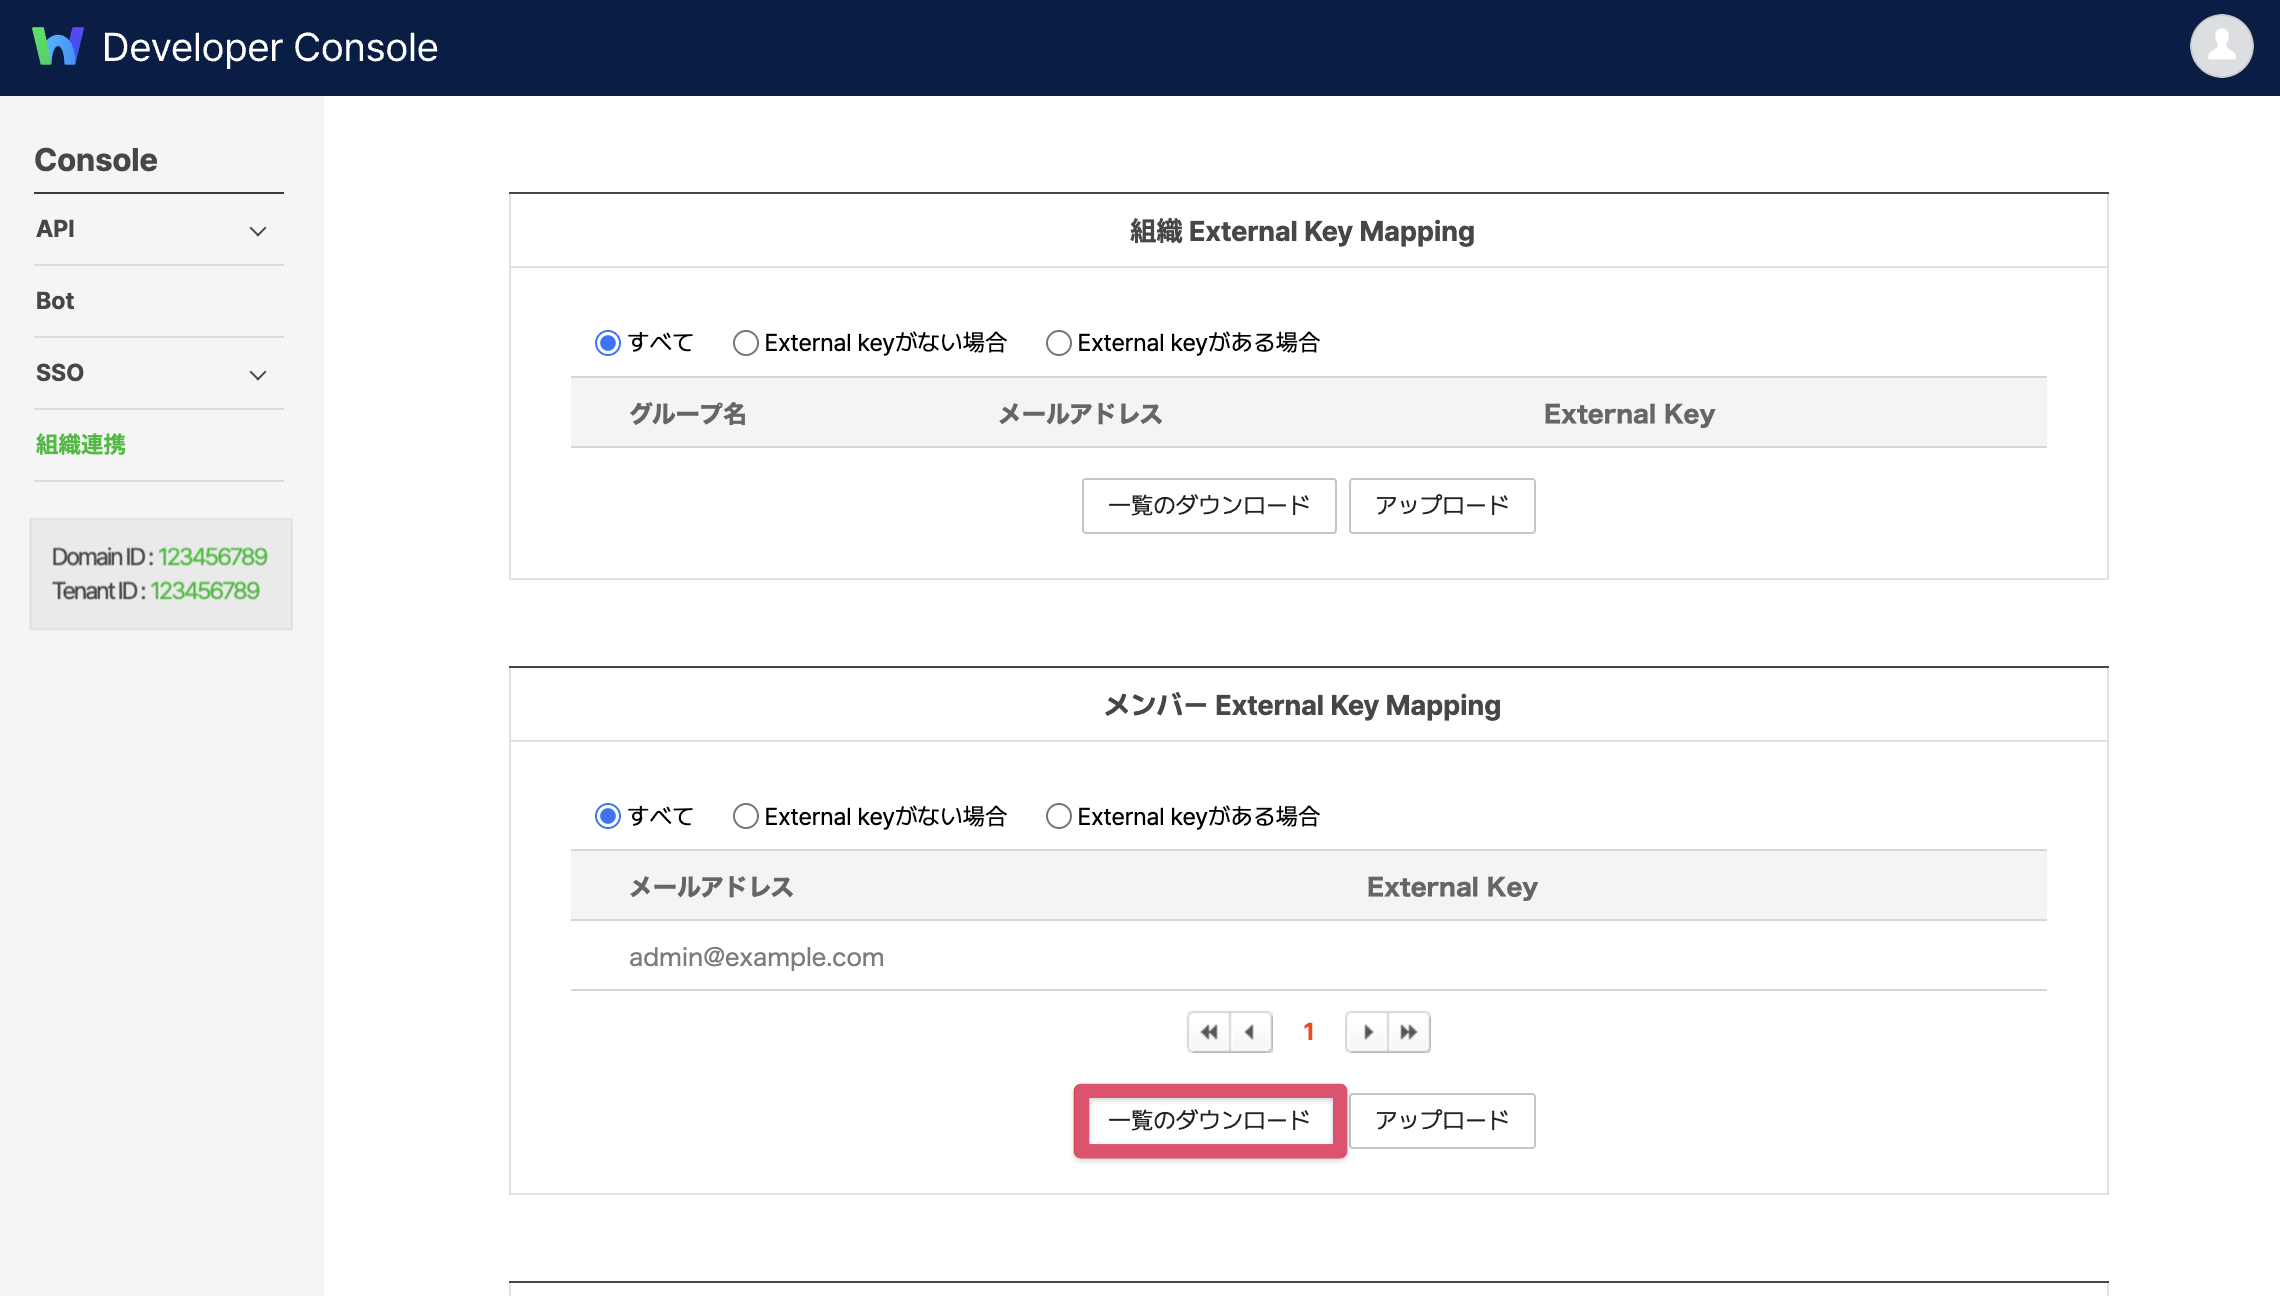Select すべて in 組織 External Key Mapping

point(608,343)
